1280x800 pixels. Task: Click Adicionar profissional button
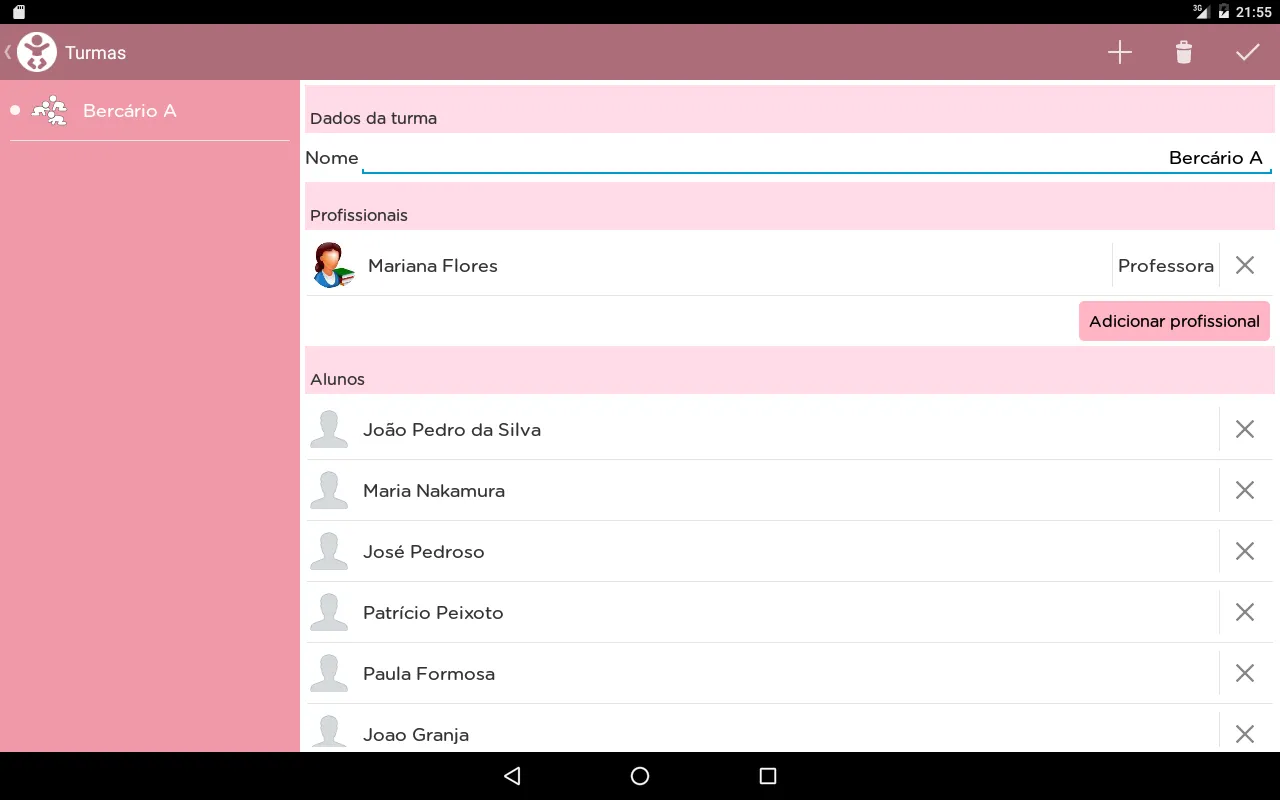pyautogui.click(x=1174, y=321)
